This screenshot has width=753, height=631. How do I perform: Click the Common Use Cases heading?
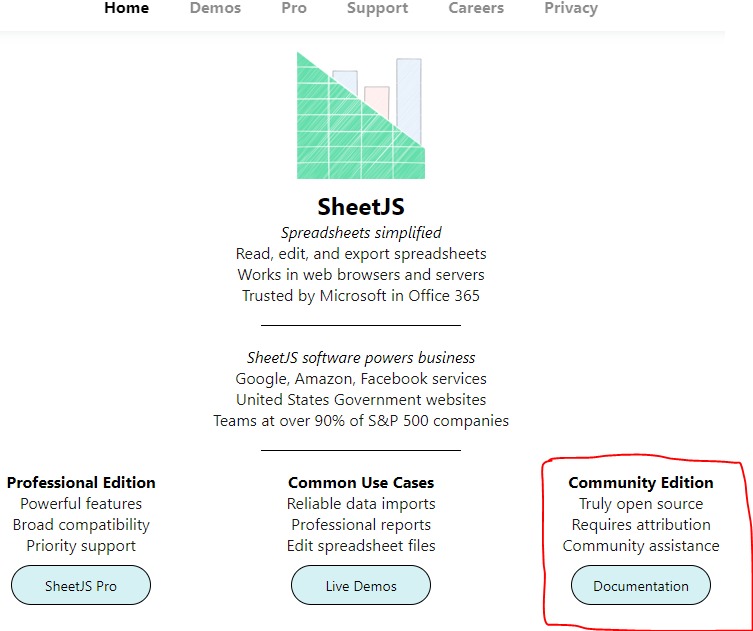[361, 482]
